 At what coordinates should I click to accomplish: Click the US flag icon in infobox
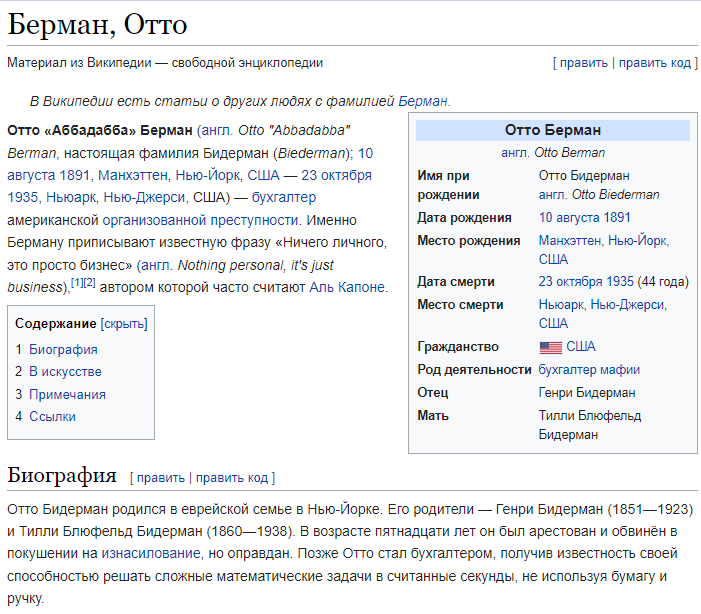(551, 347)
